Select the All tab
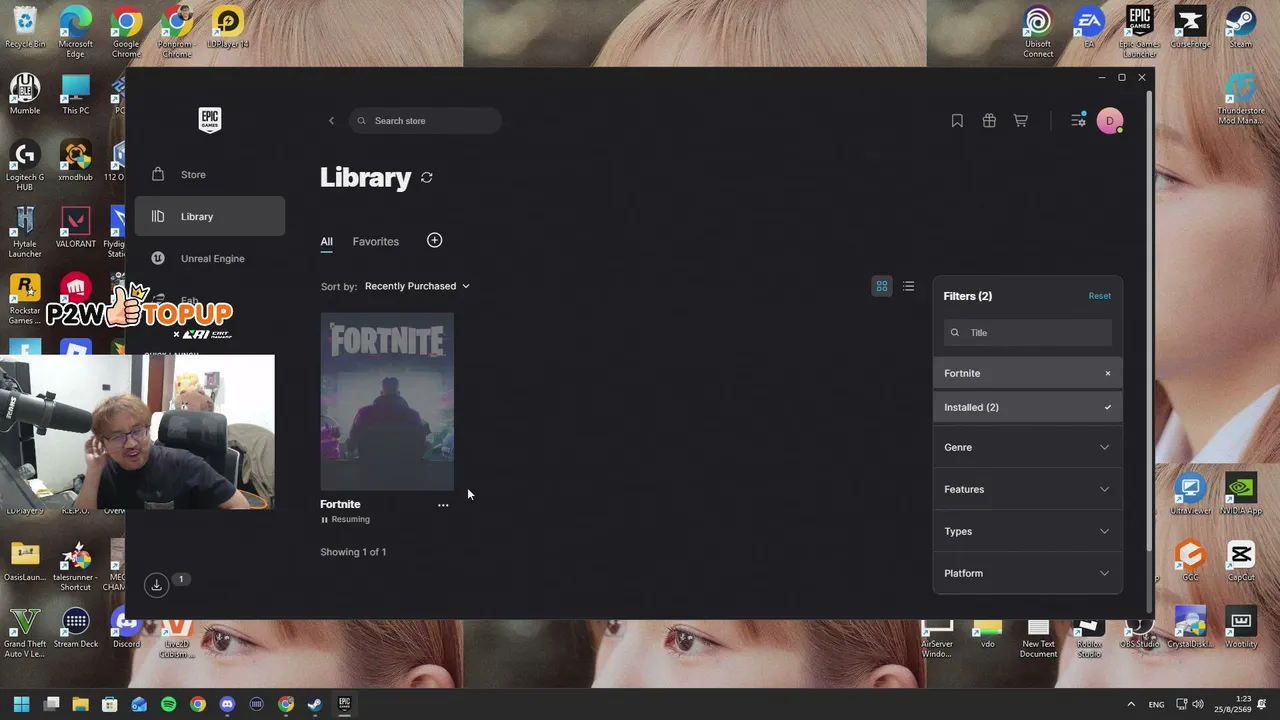This screenshot has width=1280, height=720. tap(326, 241)
